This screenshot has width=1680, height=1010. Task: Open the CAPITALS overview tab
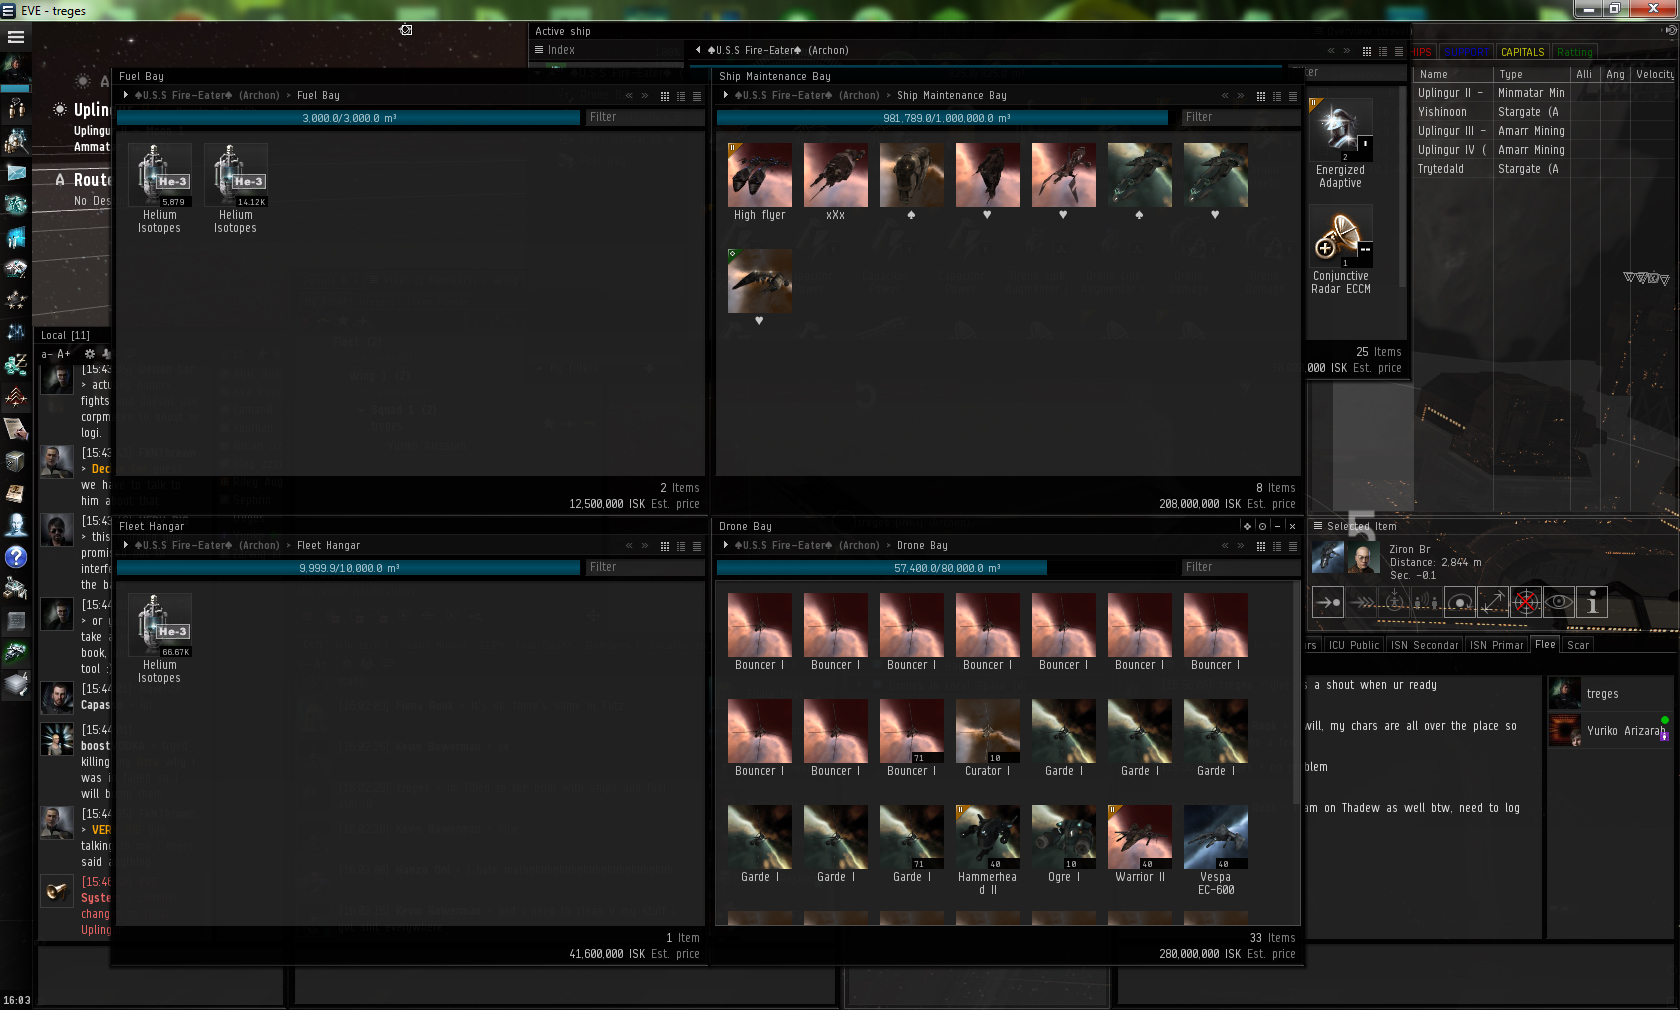1523,52
